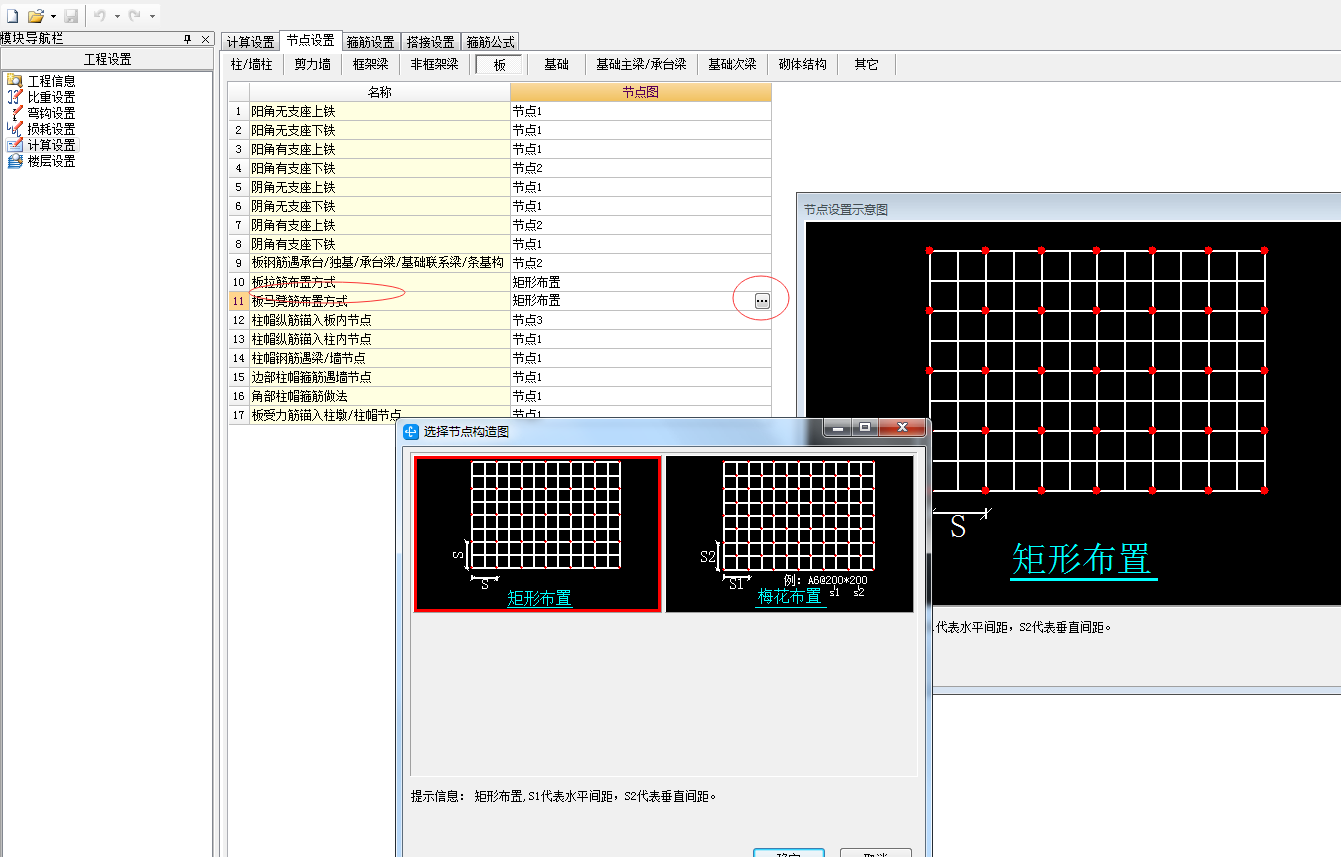Select the 柱/墙柱 component category
The image size is (1341, 857).
[251, 64]
